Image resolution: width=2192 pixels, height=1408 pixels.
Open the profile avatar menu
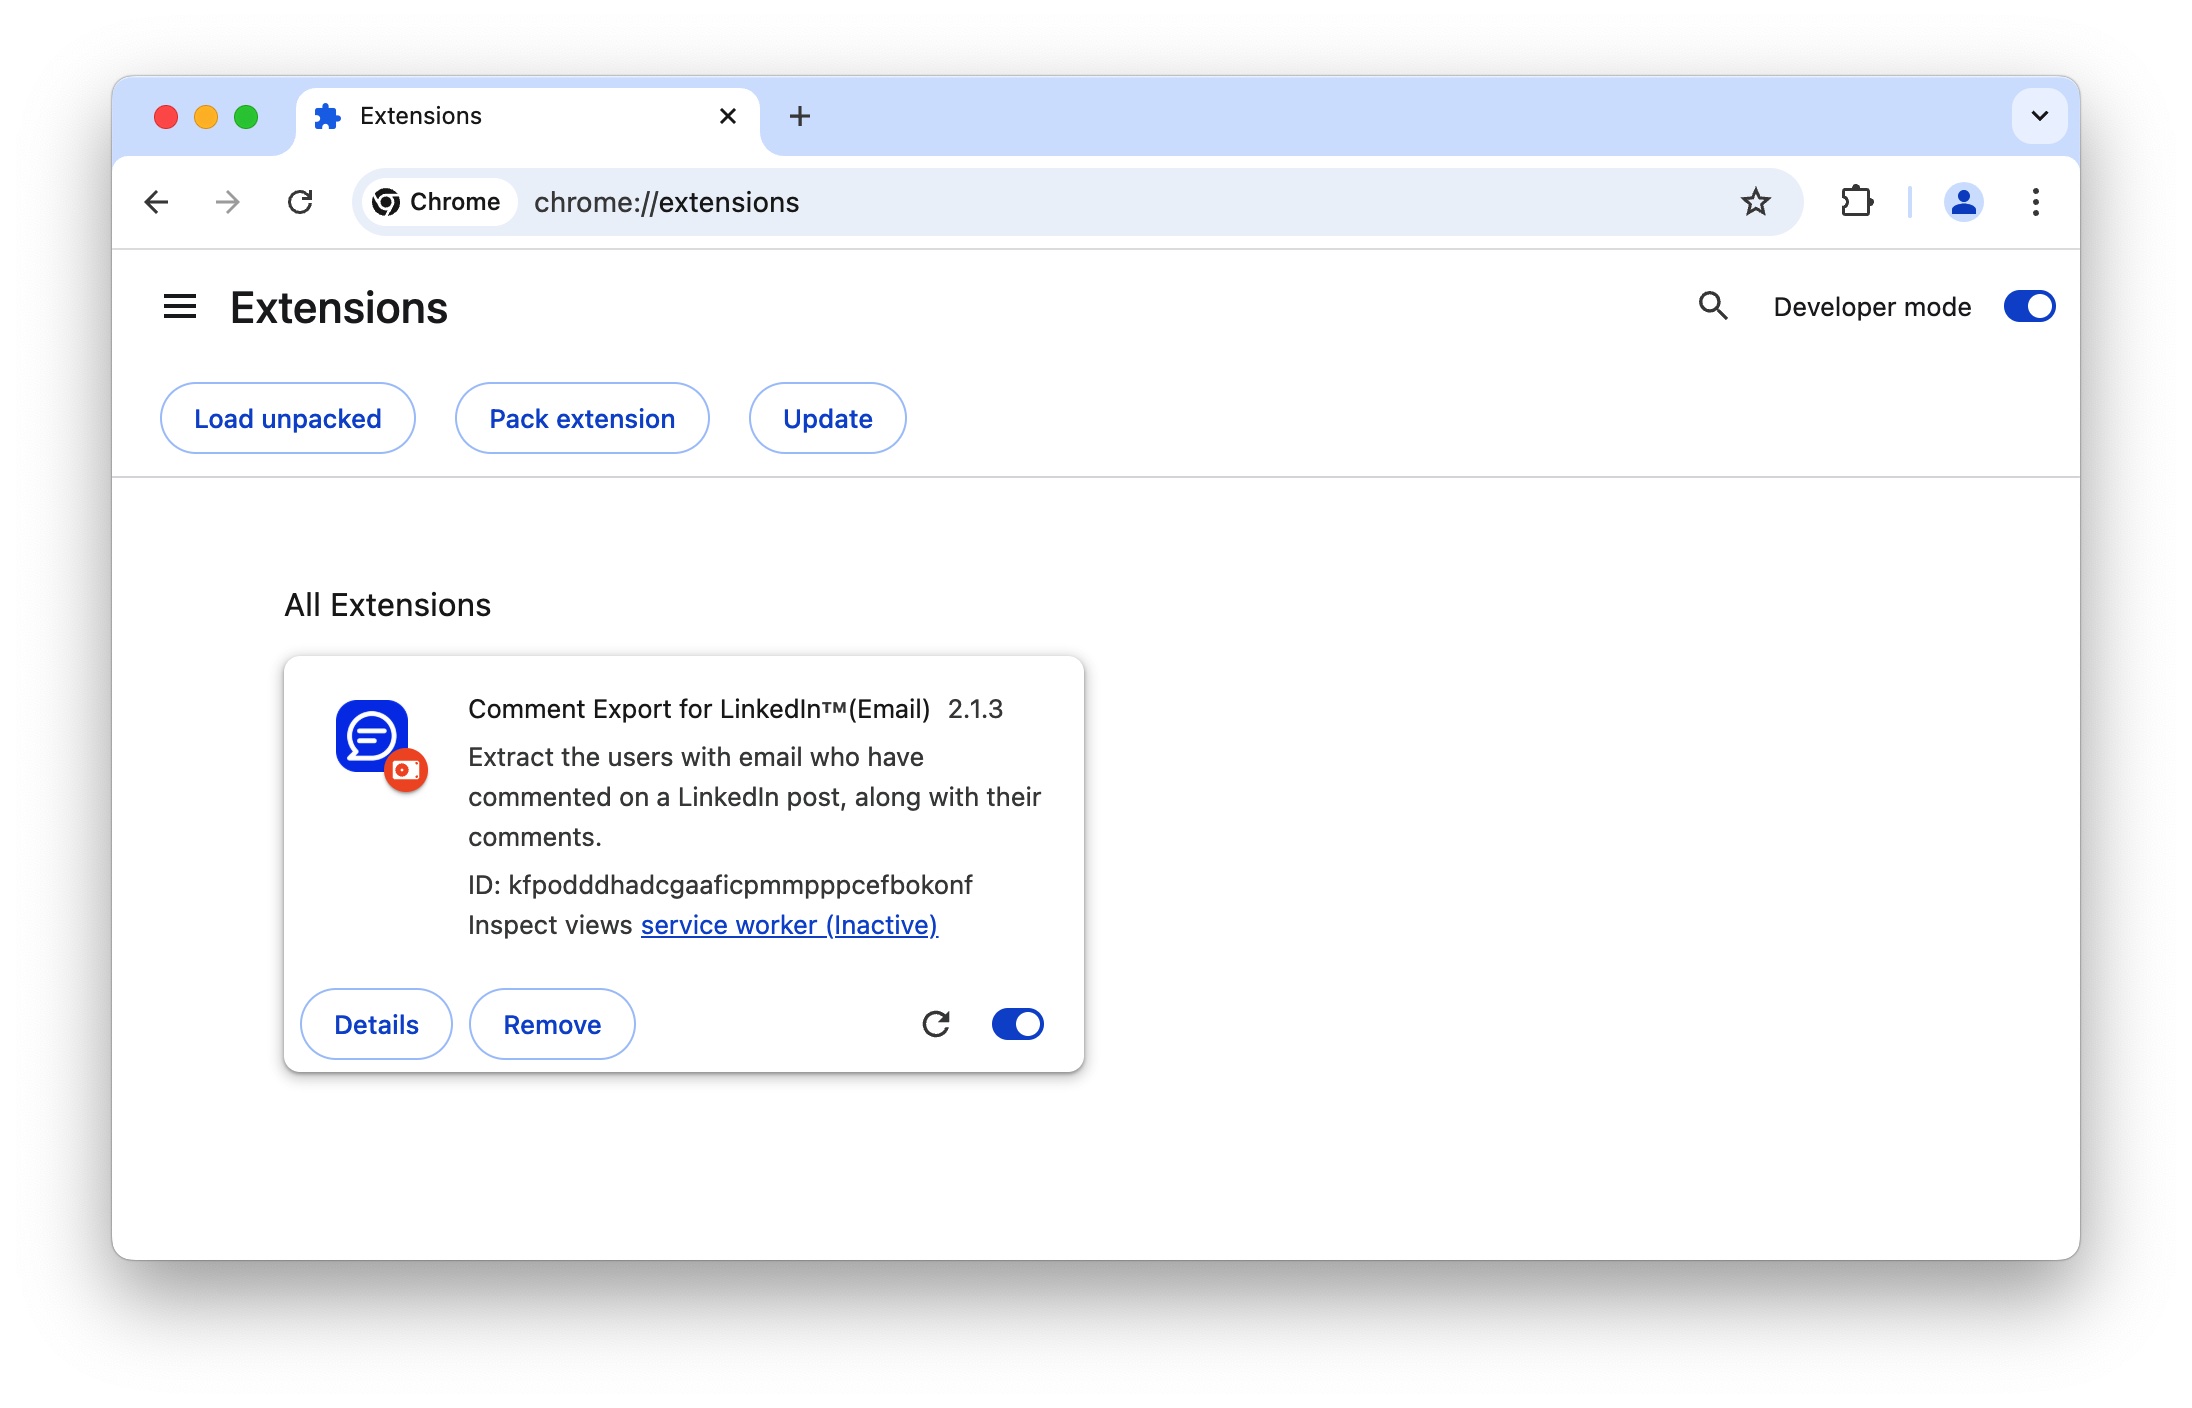tap(1963, 202)
